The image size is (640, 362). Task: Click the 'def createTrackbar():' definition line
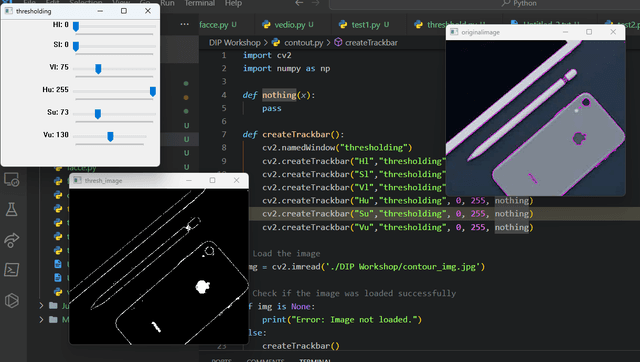(x=293, y=134)
